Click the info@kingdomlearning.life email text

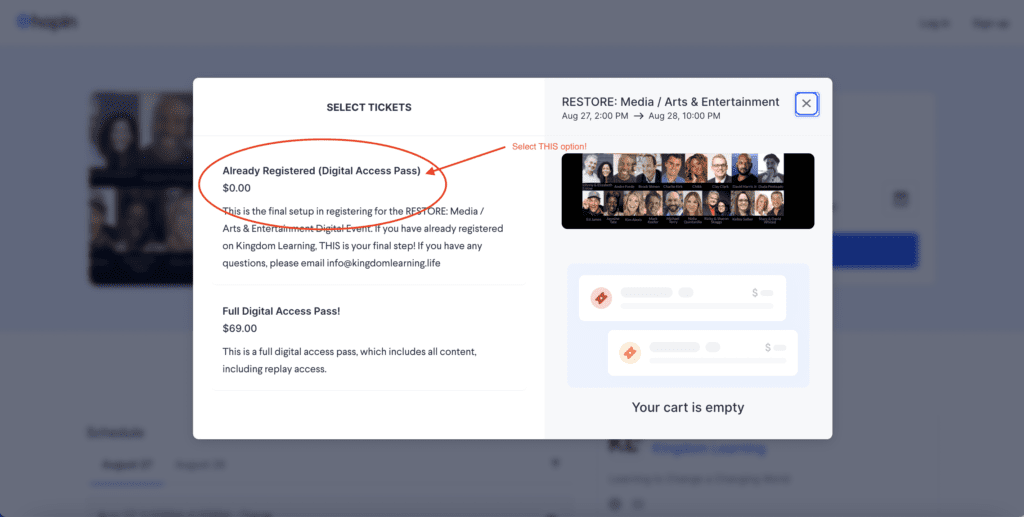[x=383, y=263]
